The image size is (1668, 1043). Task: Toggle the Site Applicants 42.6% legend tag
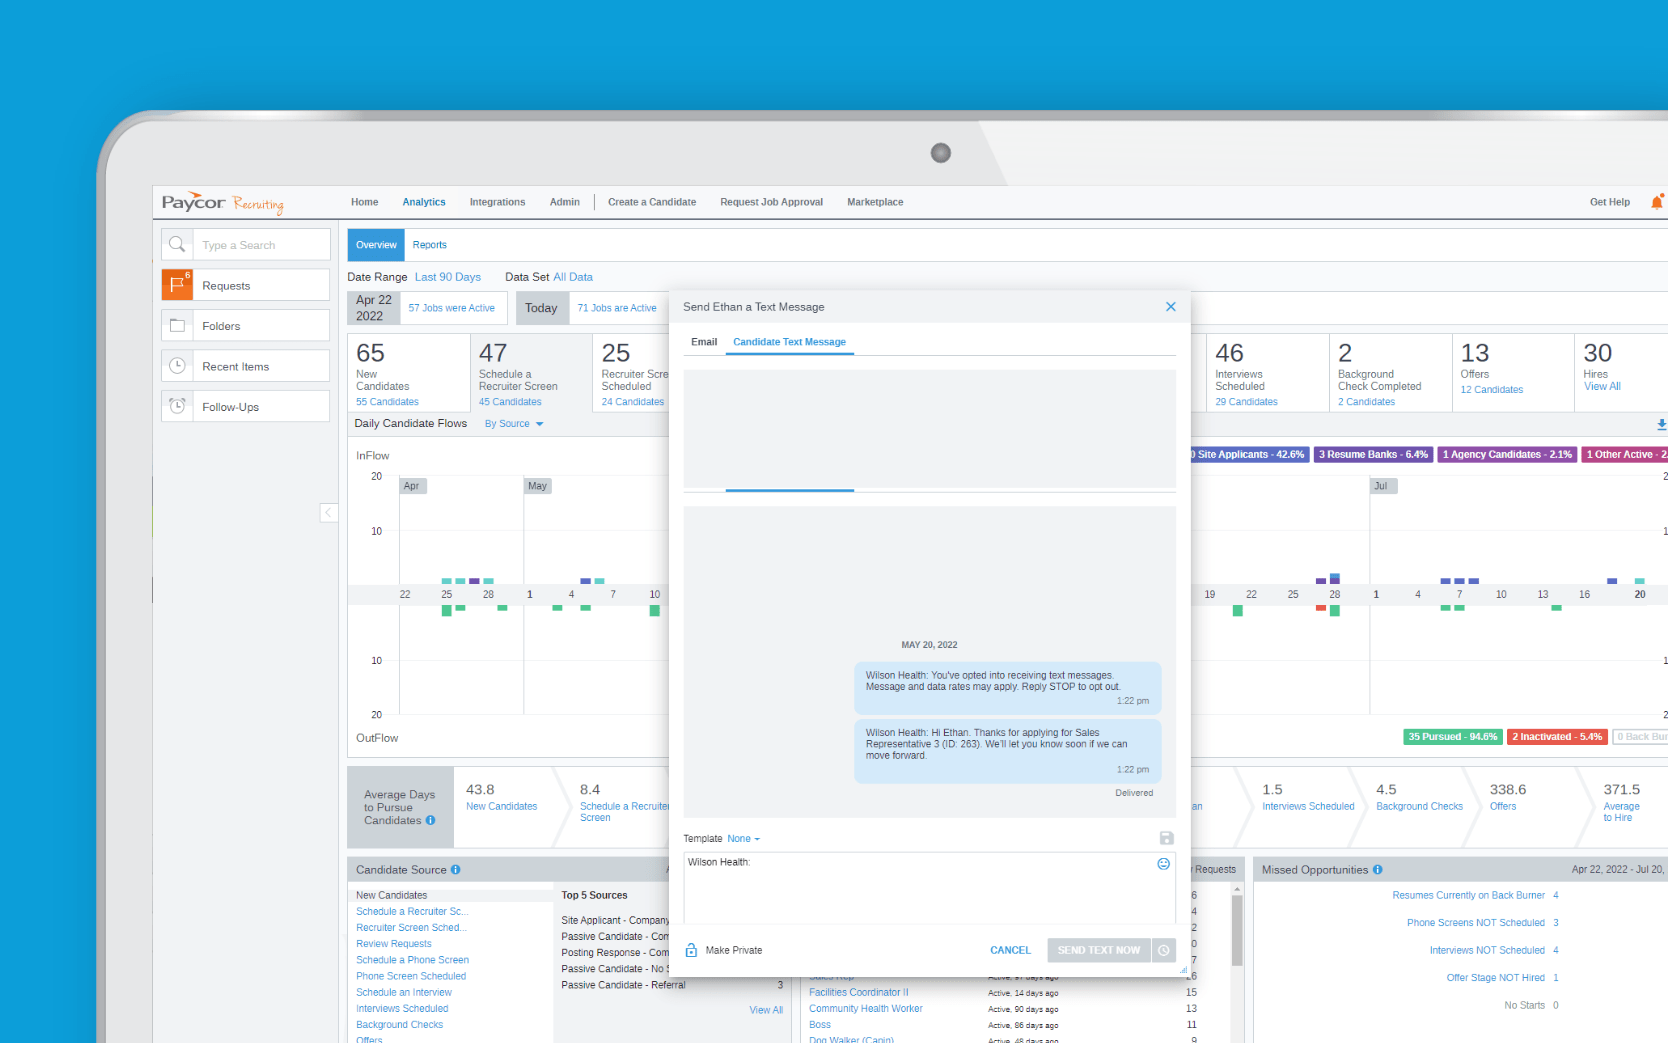click(1249, 454)
